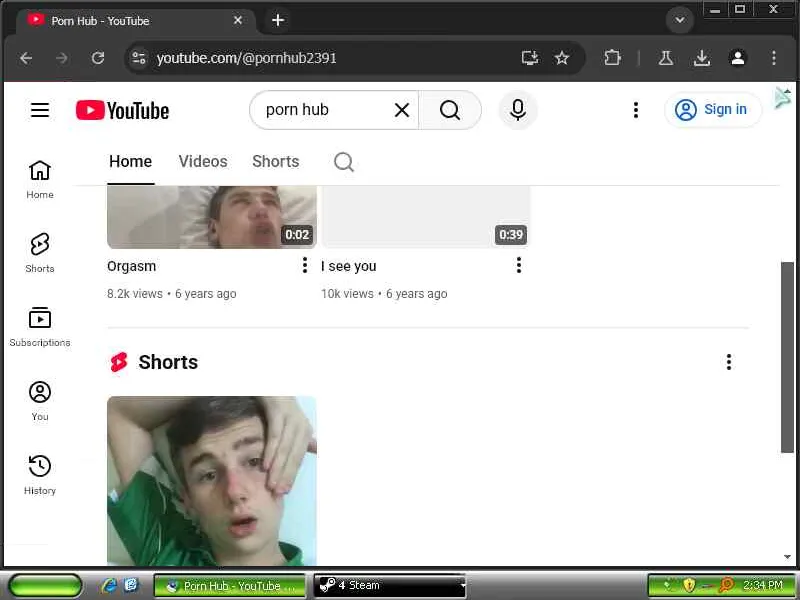The width and height of the screenshot is (800, 600).
Task: Click the shield icon in the system tray
Action: (x=689, y=585)
